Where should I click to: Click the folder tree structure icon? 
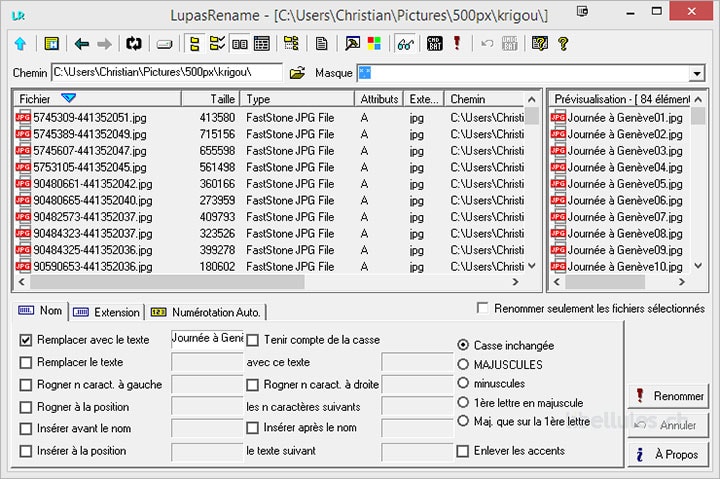(291, 44)
